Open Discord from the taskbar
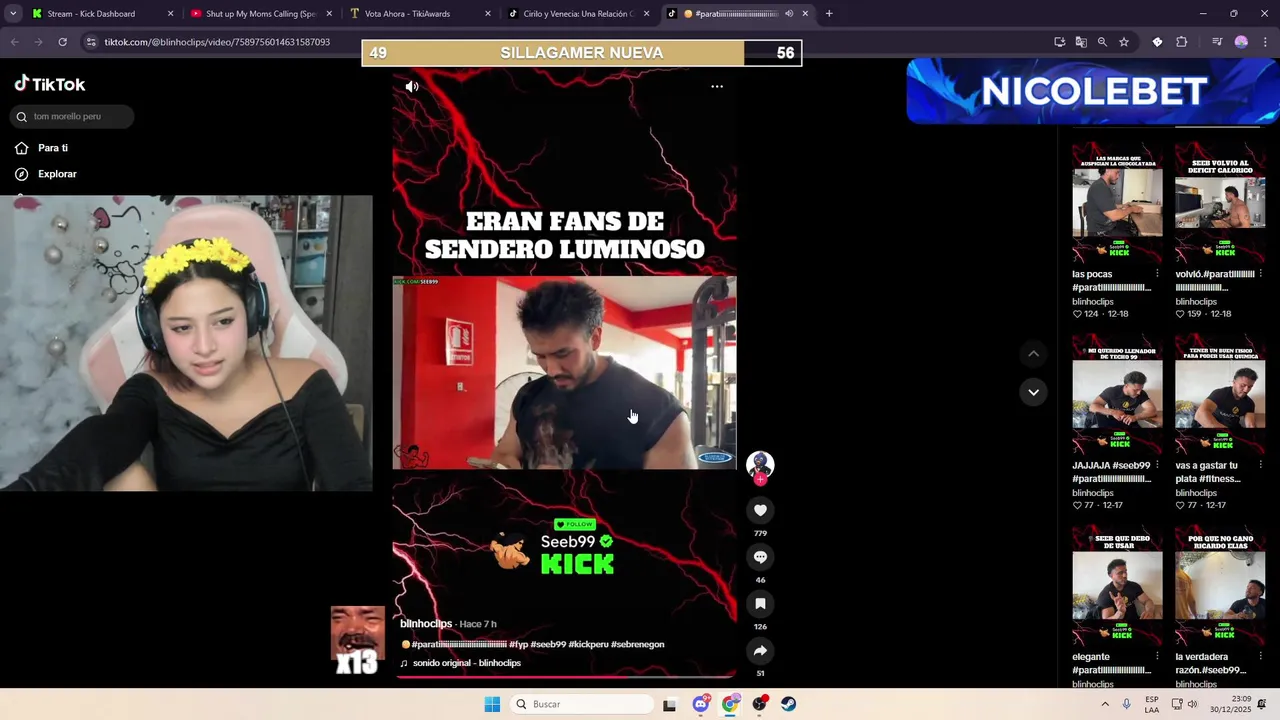Viewport: 1280px width, 720px height. click(701, 704)
